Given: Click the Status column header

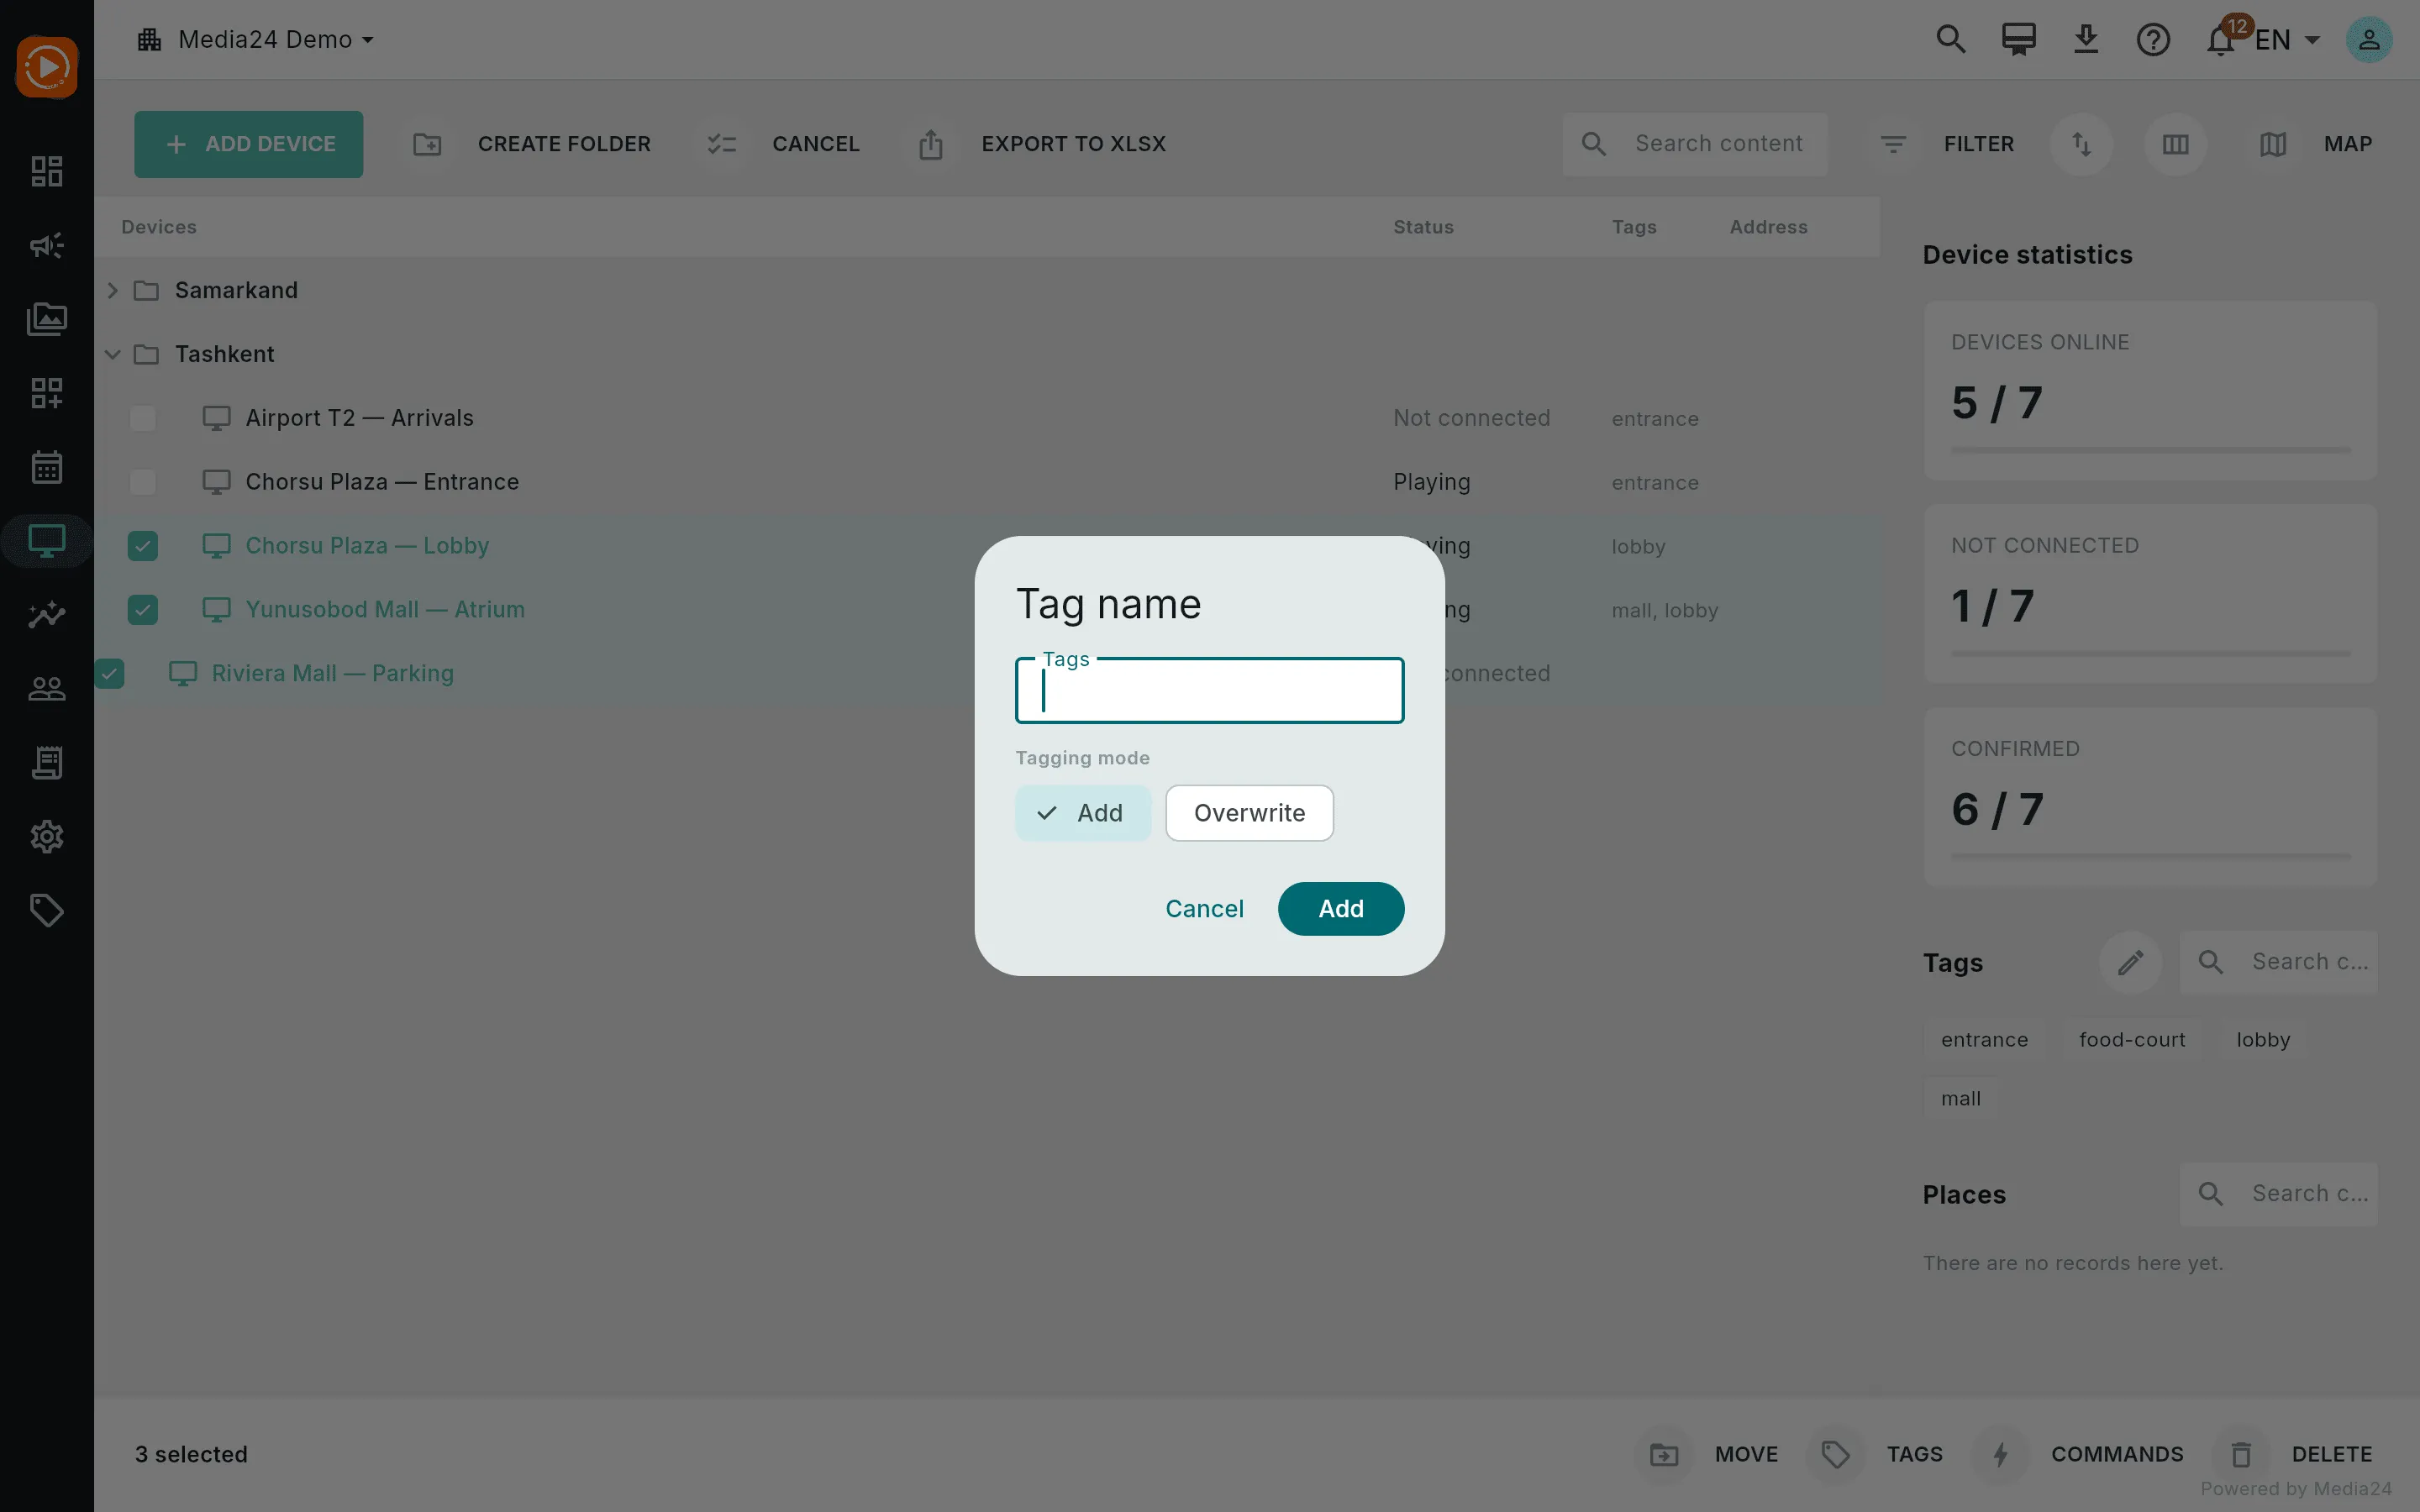Looking at the screenshot, I should coord(1423,227).
